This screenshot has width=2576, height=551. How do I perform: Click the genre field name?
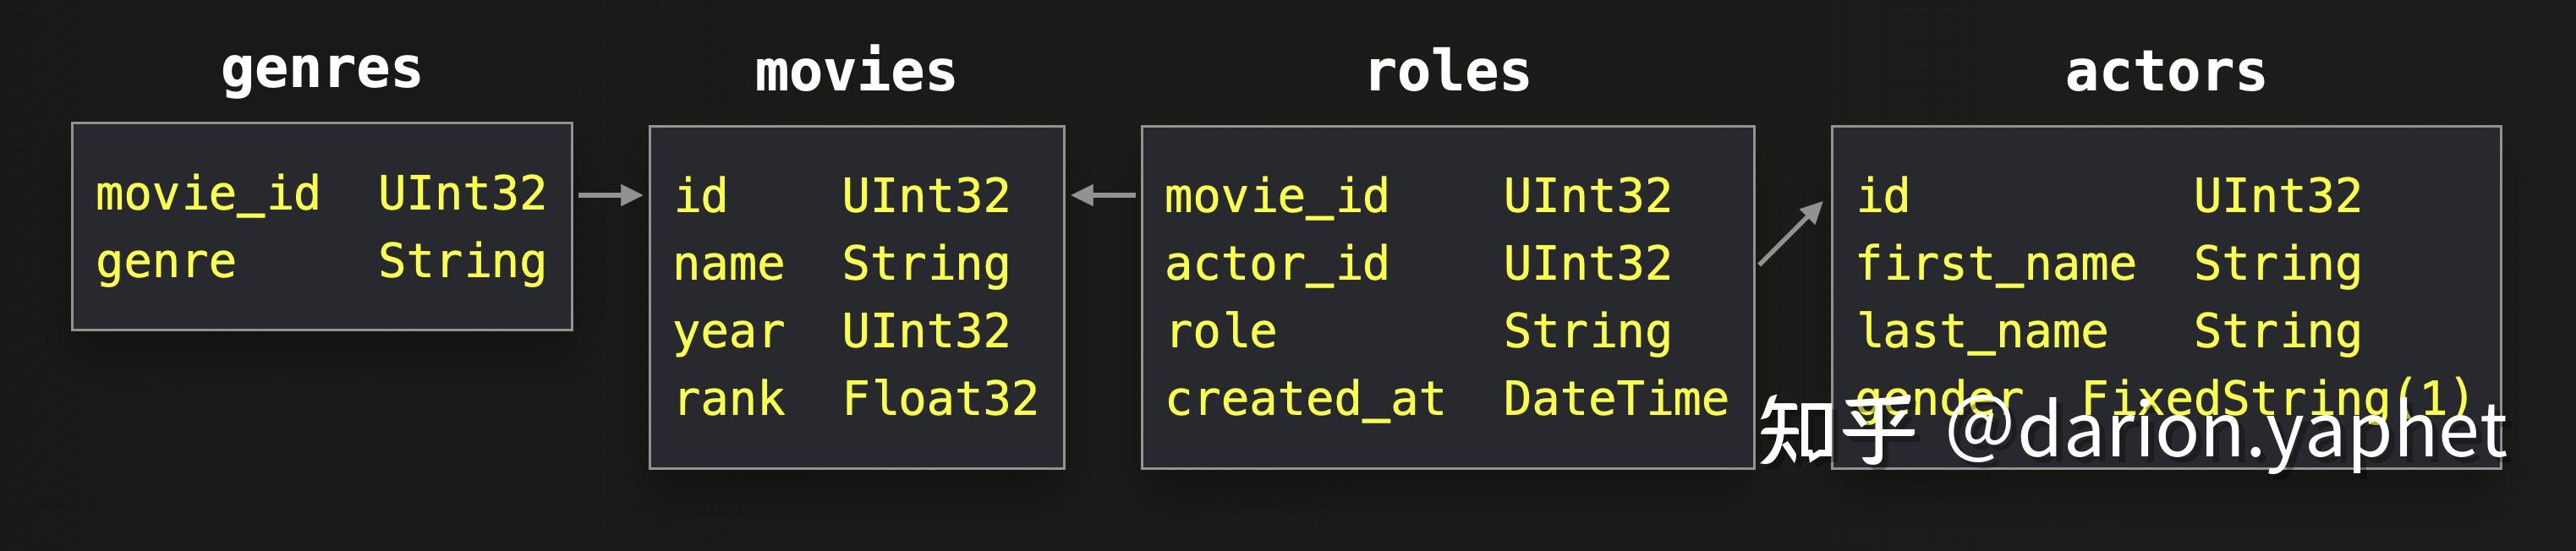166,262
